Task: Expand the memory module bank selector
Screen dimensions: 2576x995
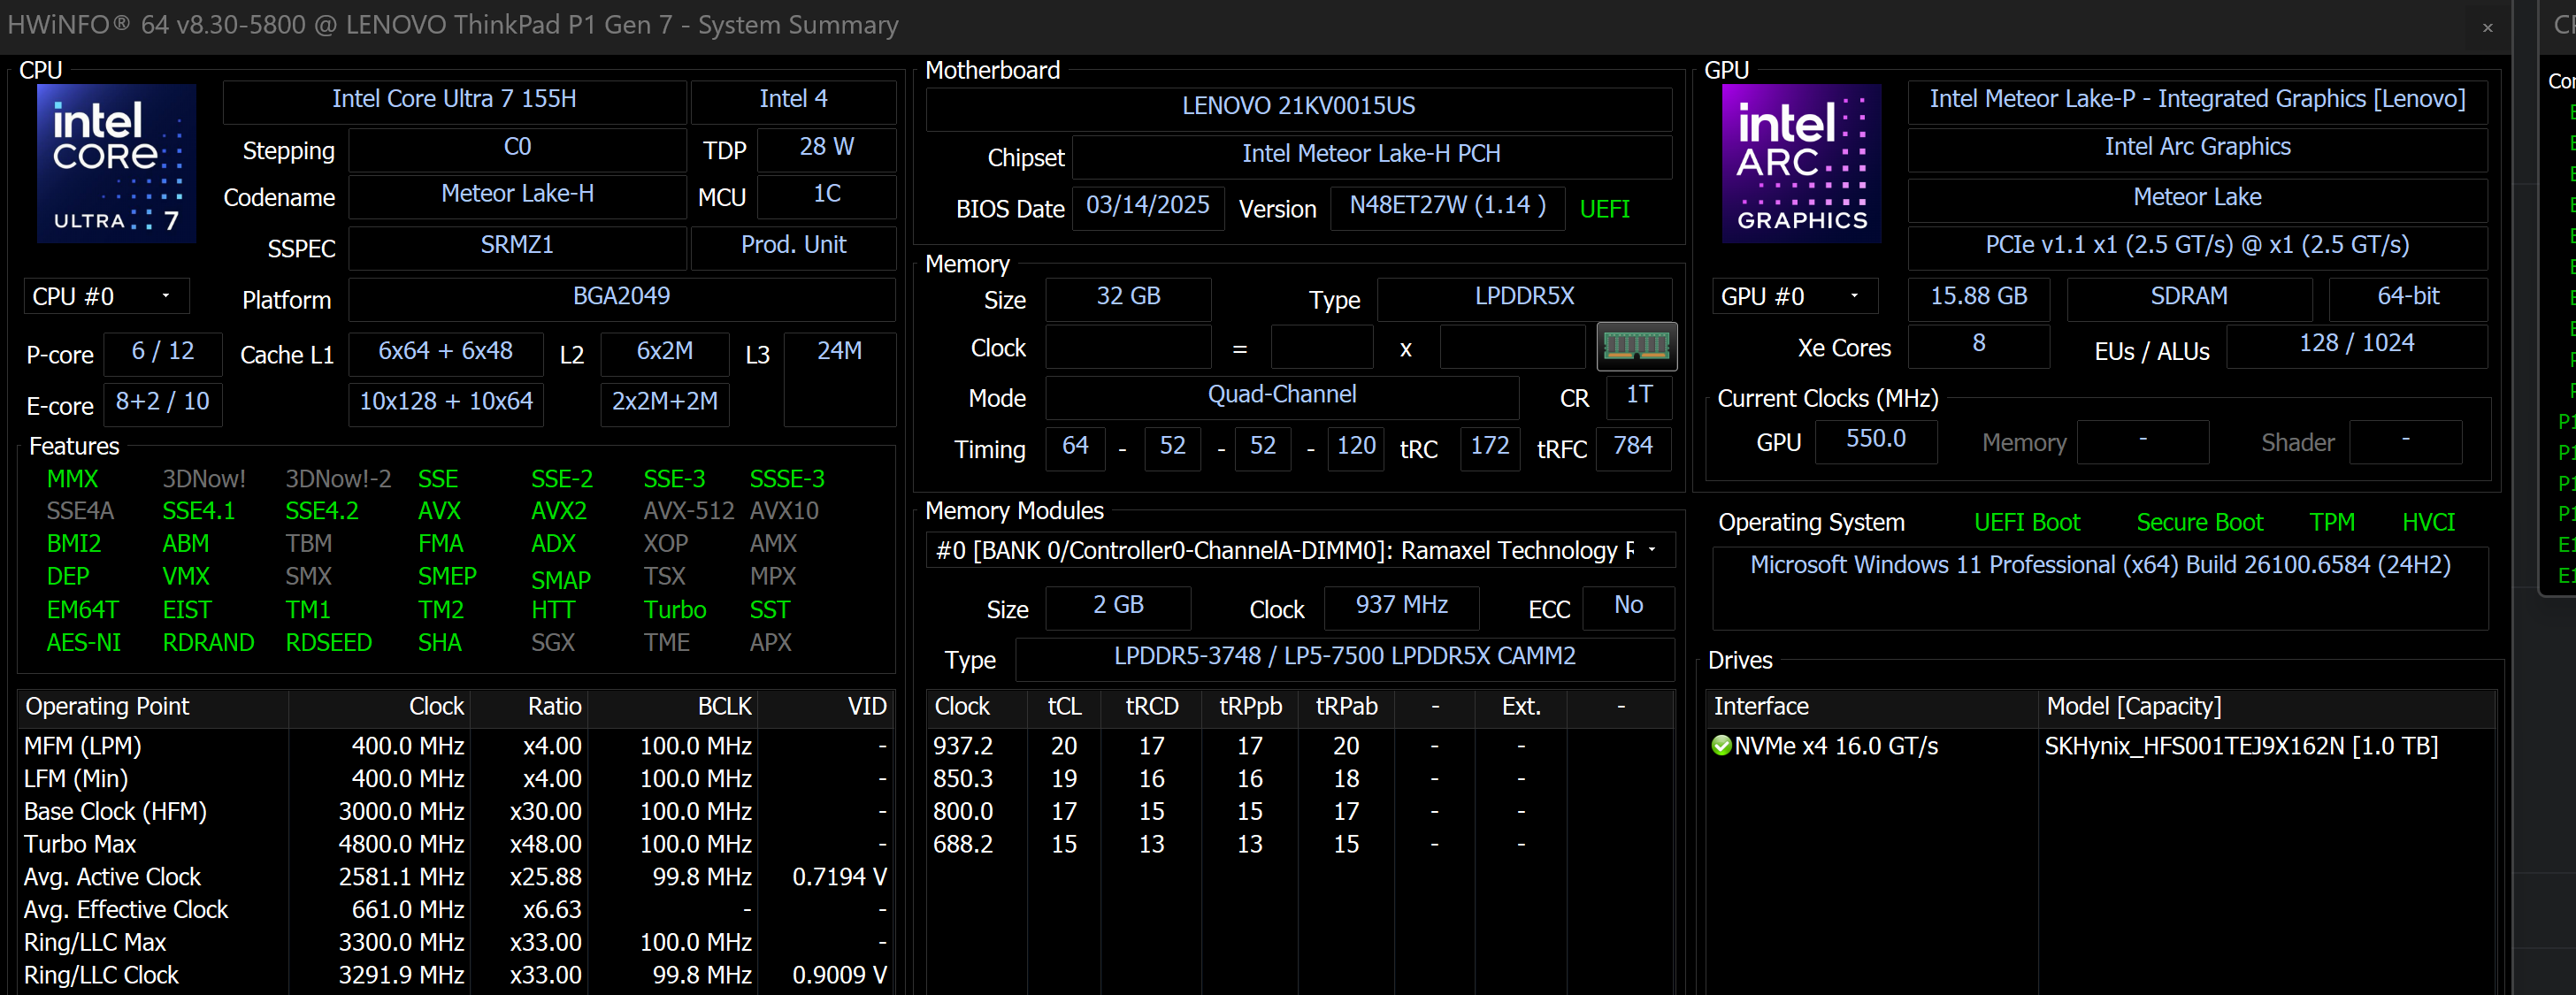Action: (x=1651, y=550)
